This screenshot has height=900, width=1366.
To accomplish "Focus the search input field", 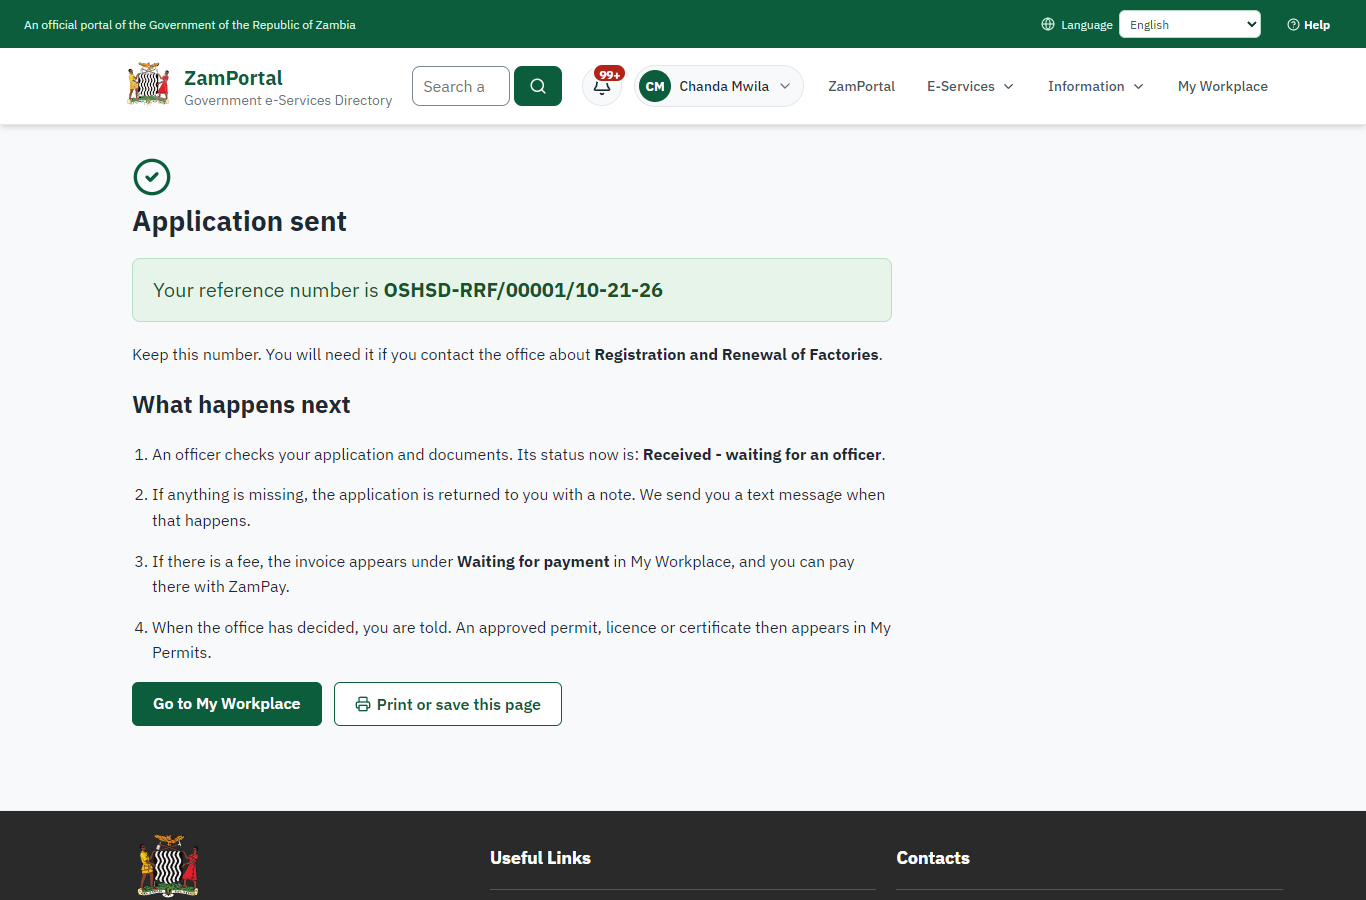I will coord(461,86).
